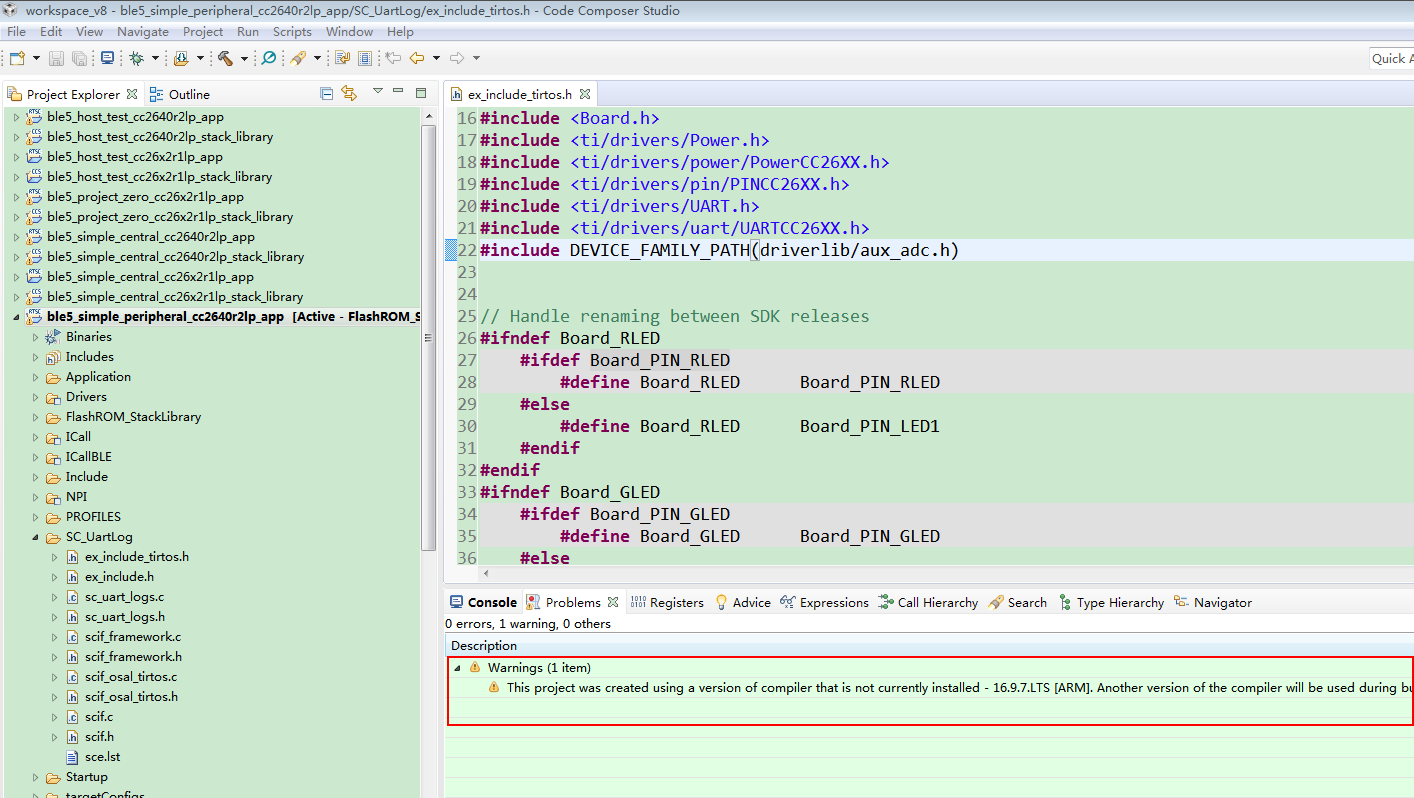Open the Advice tab
Screen dimensions: 1414x798
(x=742, y=603)
